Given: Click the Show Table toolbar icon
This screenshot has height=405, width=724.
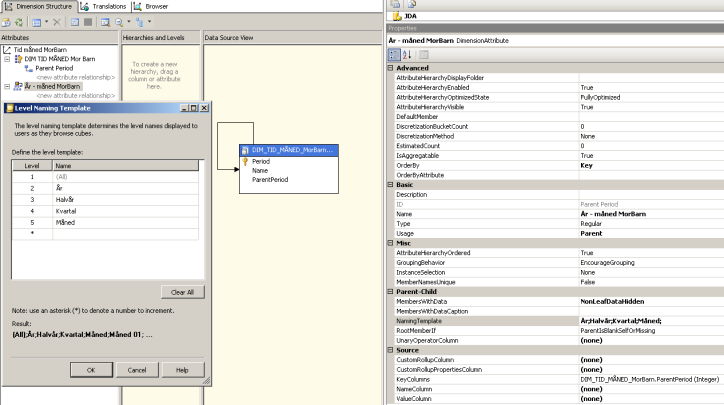Looking at the screenshot, I should click(x=75, y=22).
